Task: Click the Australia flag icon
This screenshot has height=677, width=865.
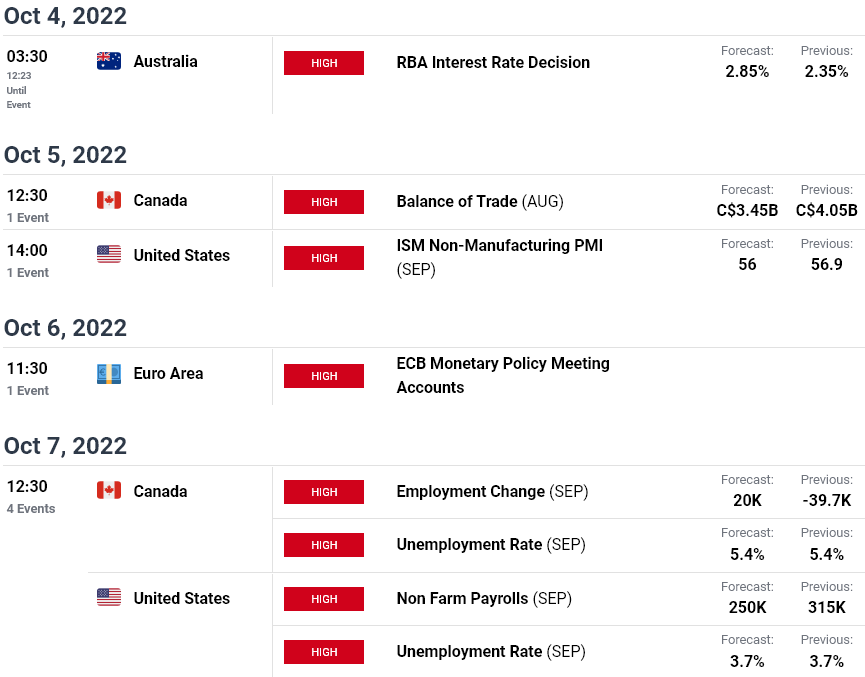Action: pos(109,61)
